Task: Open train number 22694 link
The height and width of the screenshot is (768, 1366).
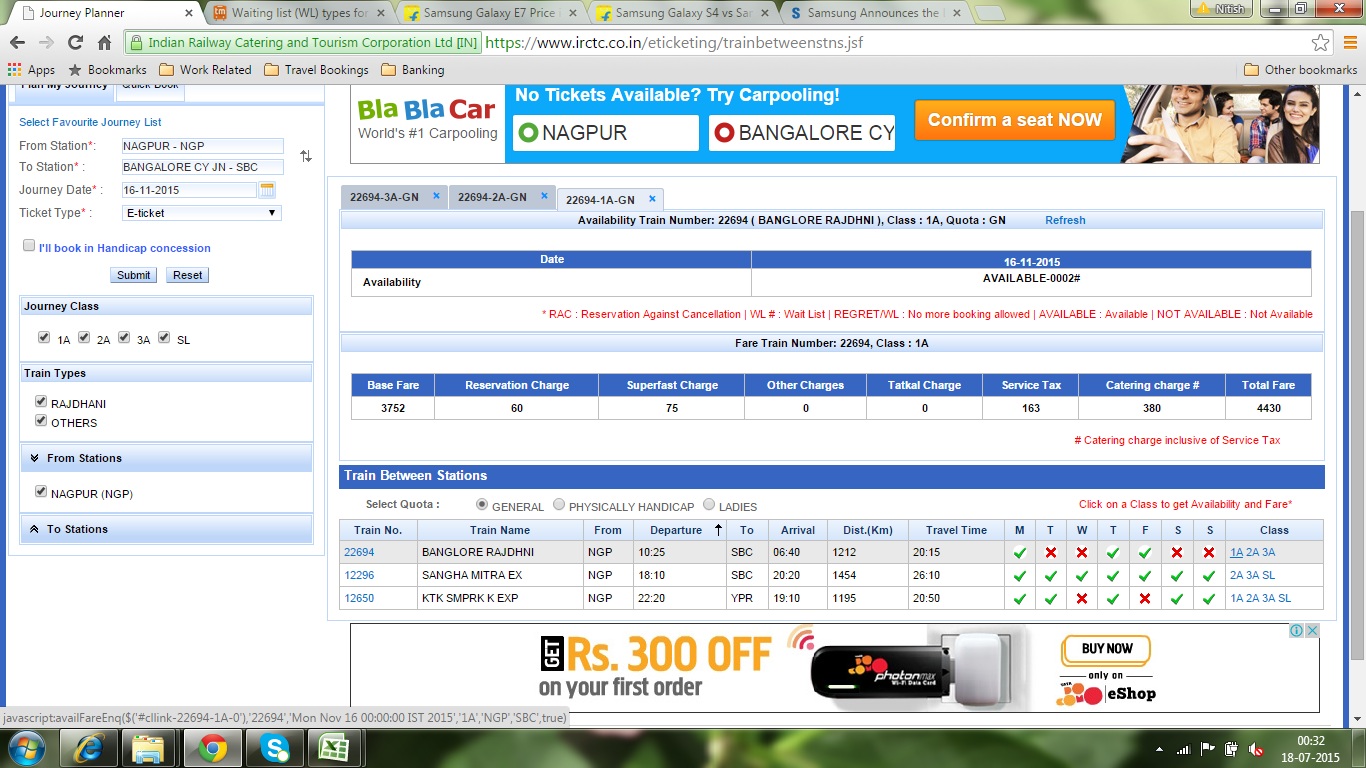Action: pos(359,552)
